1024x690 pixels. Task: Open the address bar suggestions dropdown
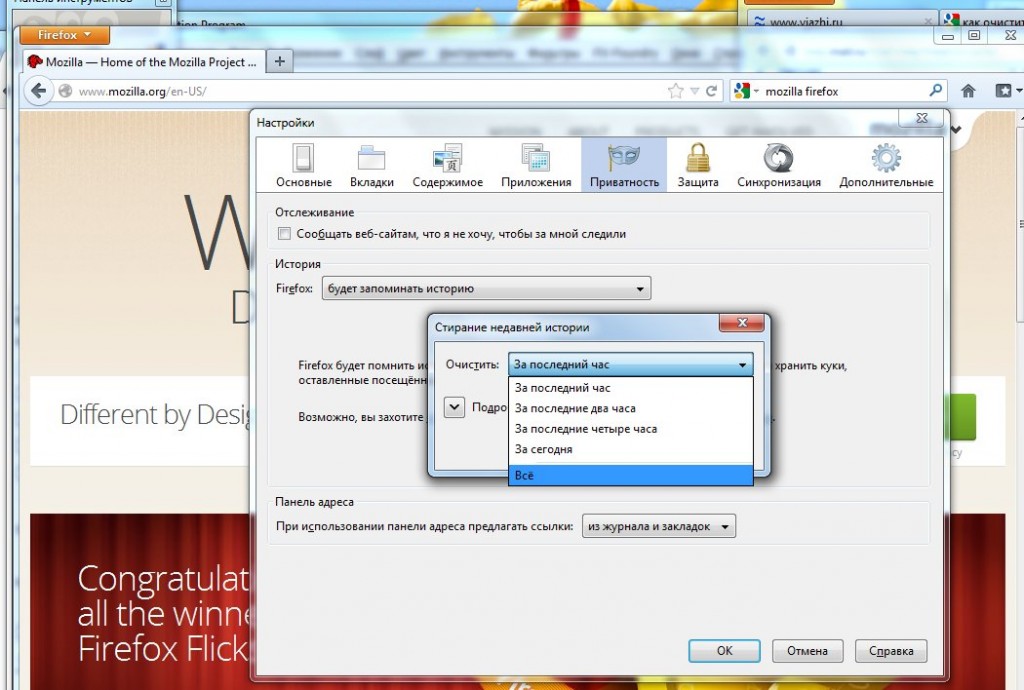[x=659, y=526]
